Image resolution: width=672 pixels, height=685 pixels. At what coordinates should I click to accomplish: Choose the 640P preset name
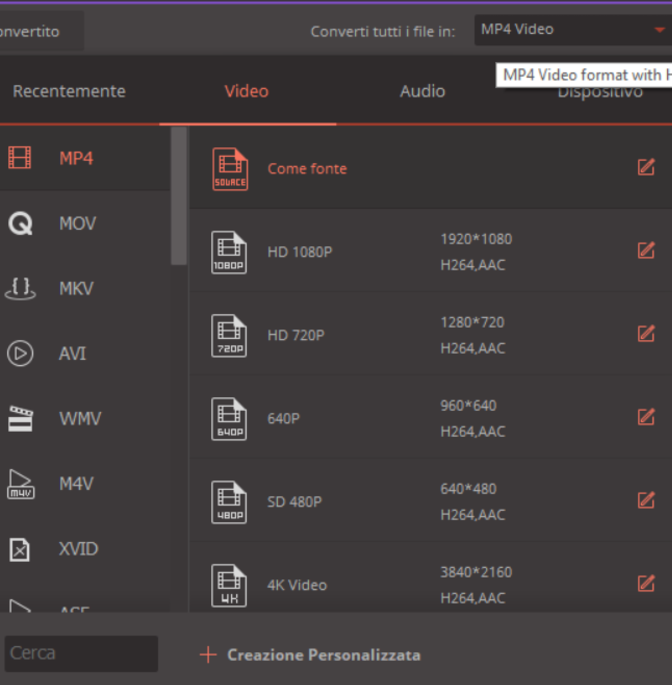click(x=283, y=419)
